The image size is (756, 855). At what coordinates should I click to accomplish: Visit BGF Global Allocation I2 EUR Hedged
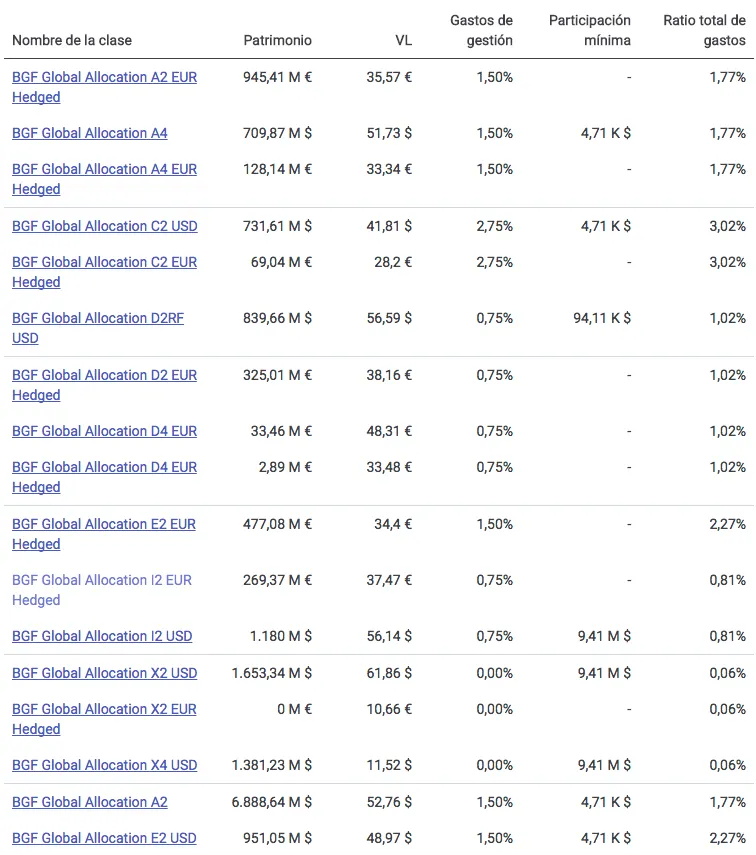pyautogui.click(x=102, y=580)
